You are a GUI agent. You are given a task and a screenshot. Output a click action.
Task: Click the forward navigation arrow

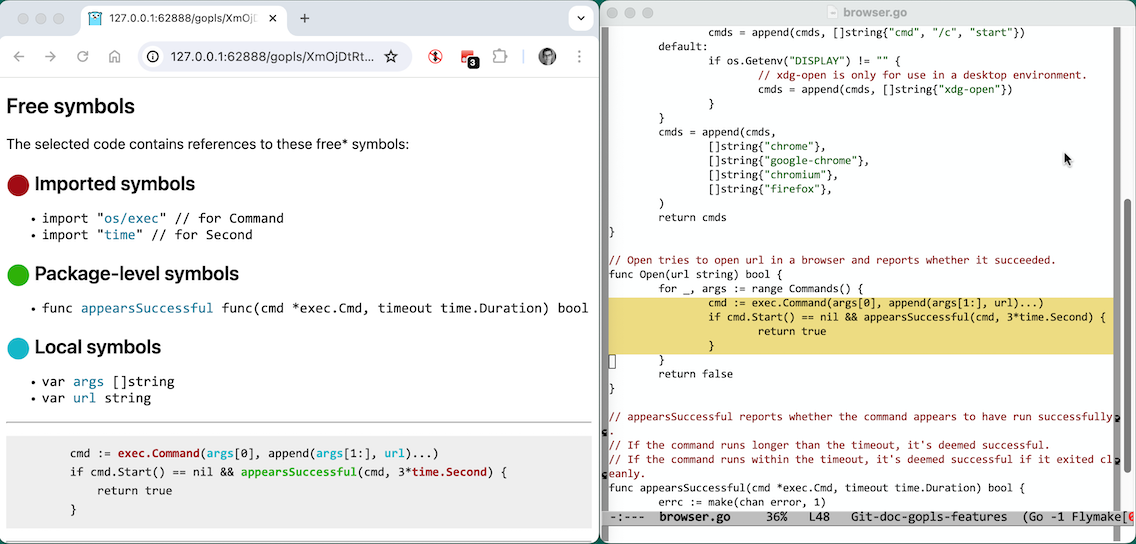click(x=51, y=57)
